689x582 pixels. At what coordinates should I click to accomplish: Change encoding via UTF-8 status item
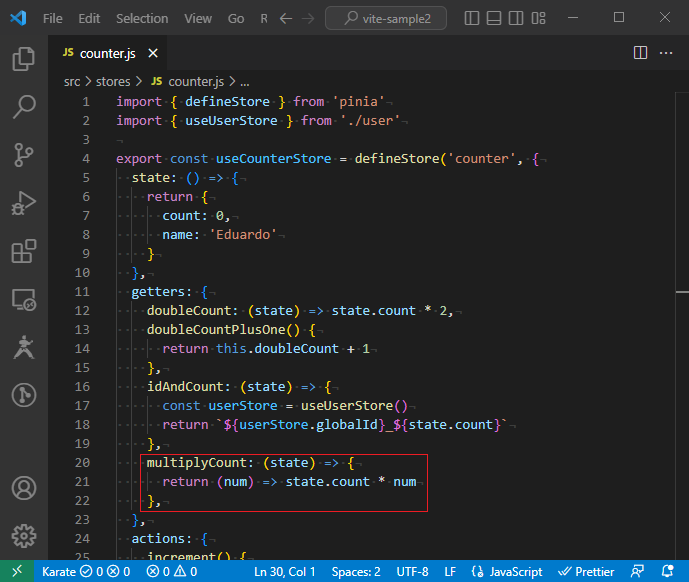tap(412, 571)
